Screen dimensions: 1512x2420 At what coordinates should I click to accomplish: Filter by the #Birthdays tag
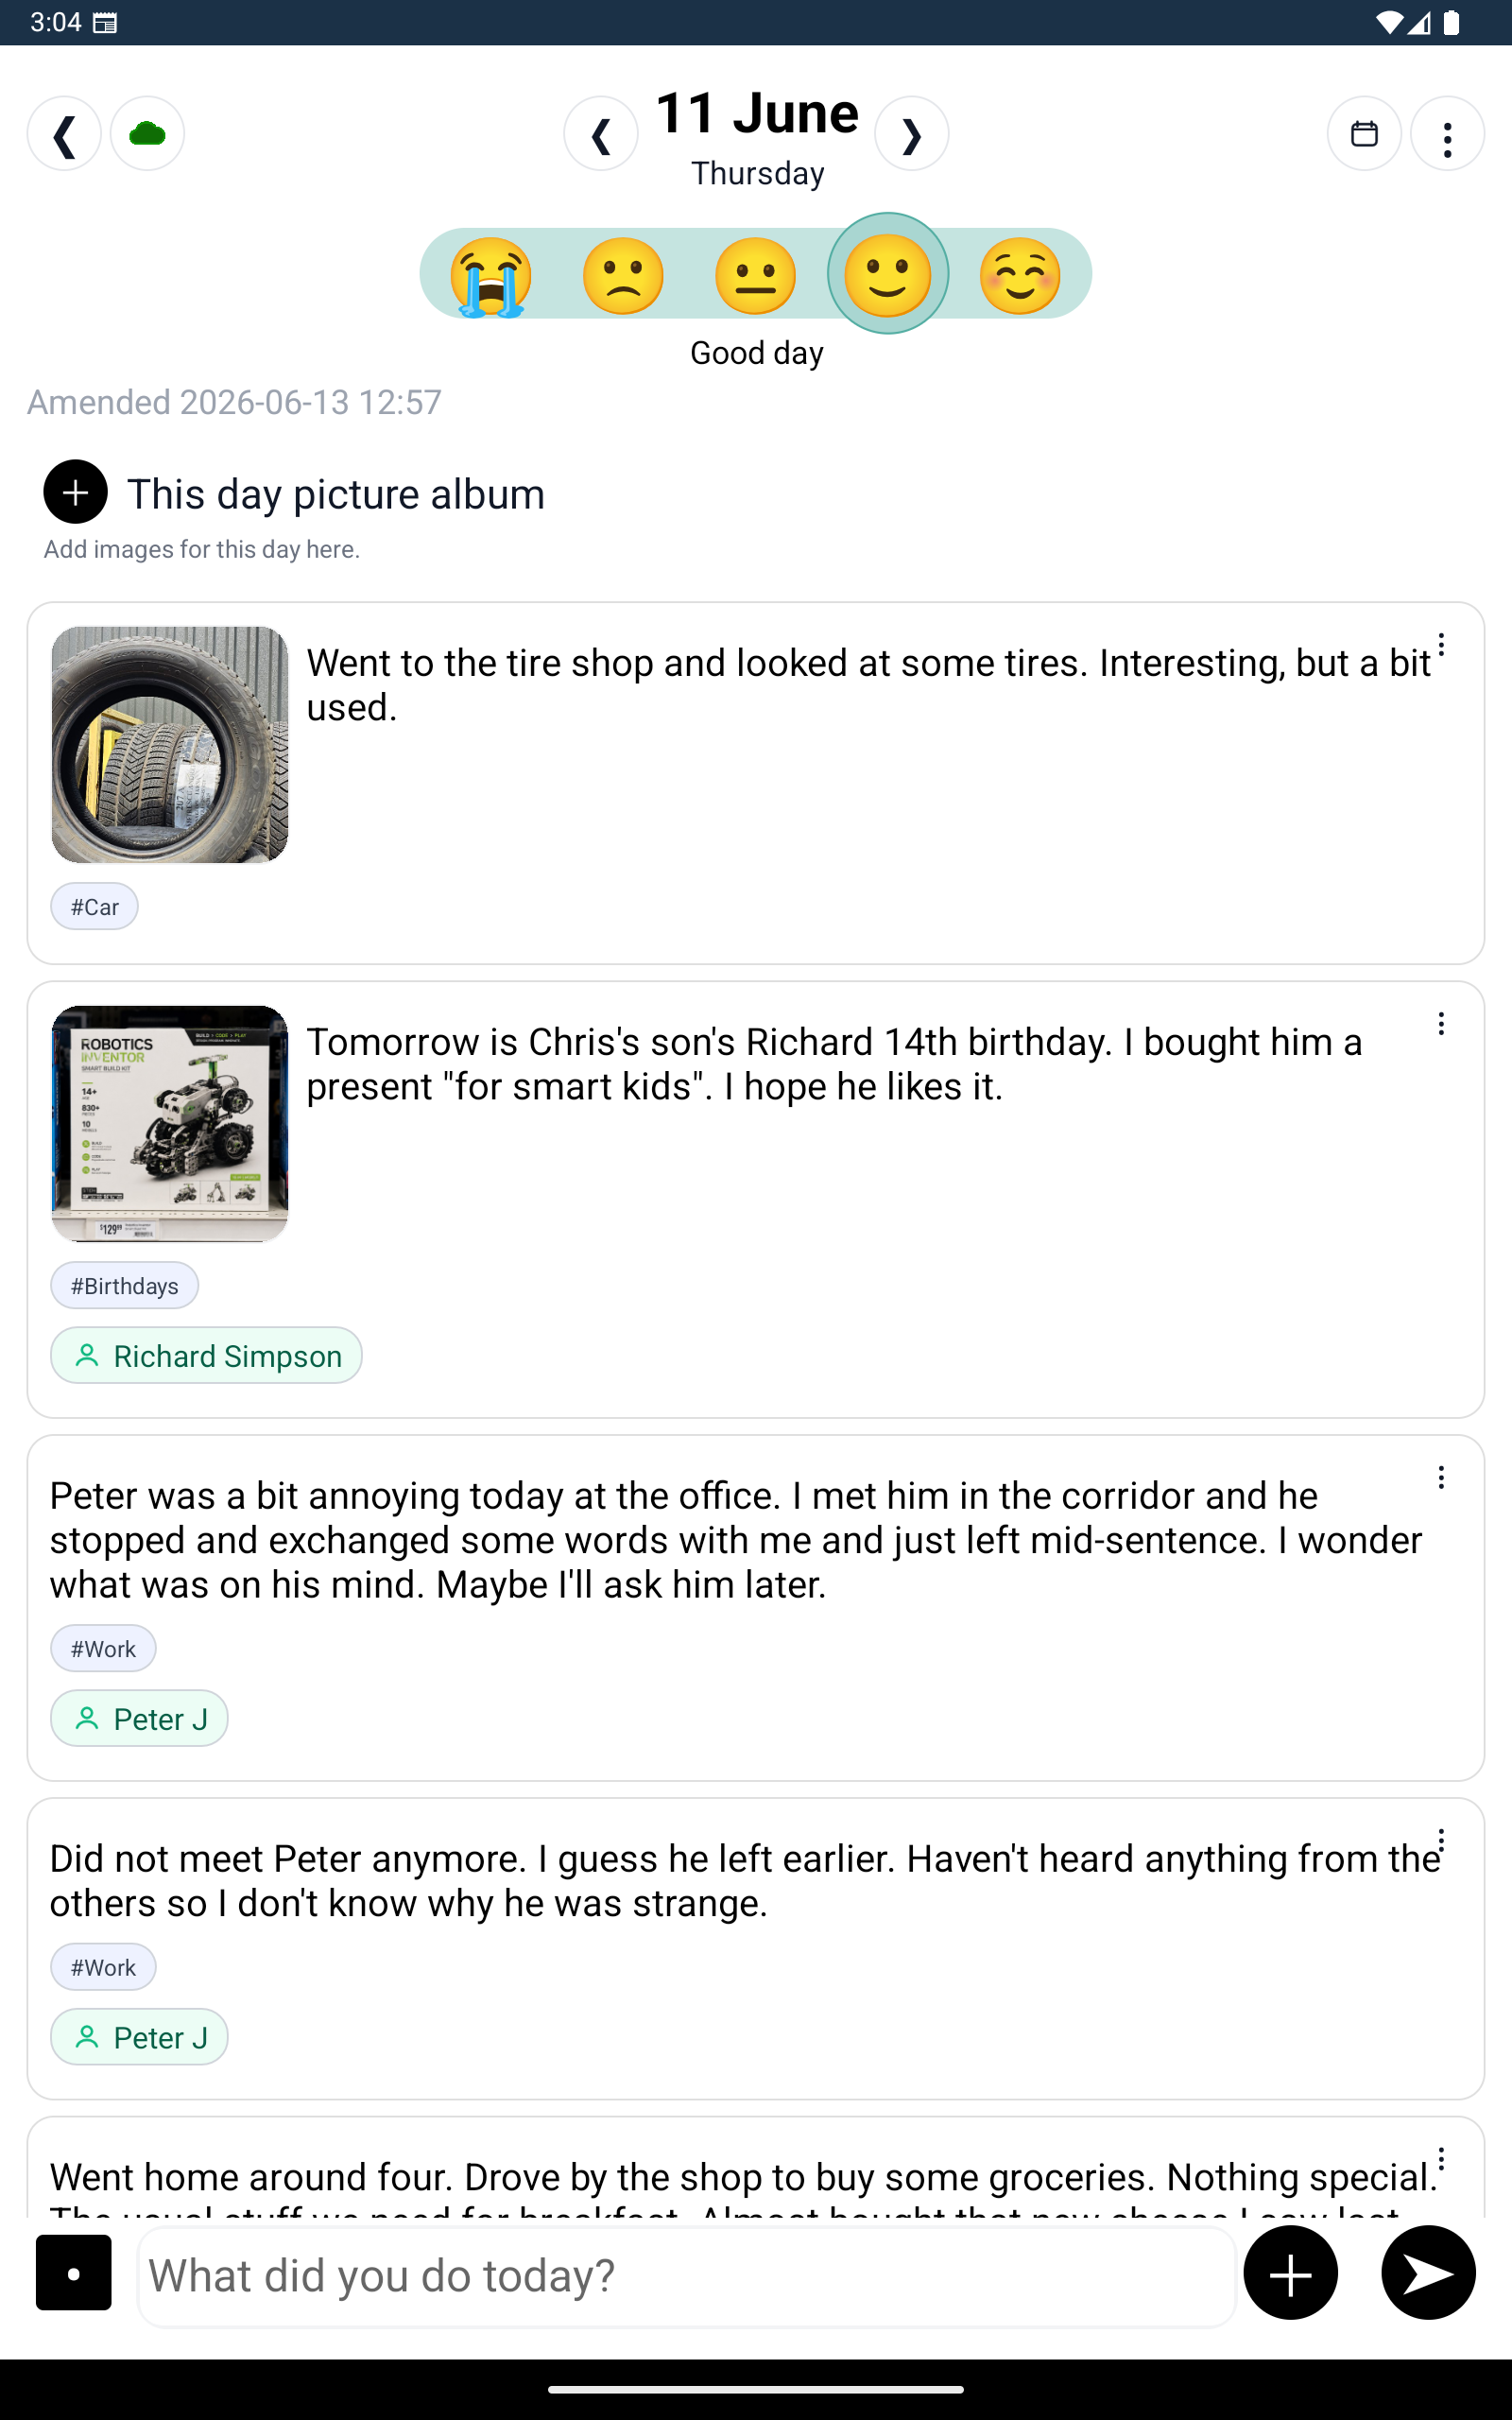pos(124,1286)
